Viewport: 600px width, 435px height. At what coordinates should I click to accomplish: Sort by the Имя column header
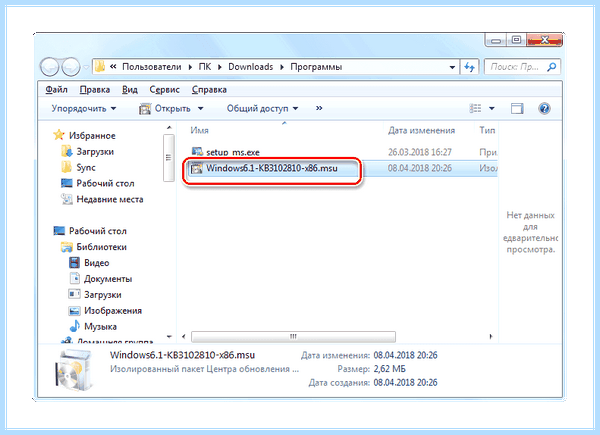(200, 130)
